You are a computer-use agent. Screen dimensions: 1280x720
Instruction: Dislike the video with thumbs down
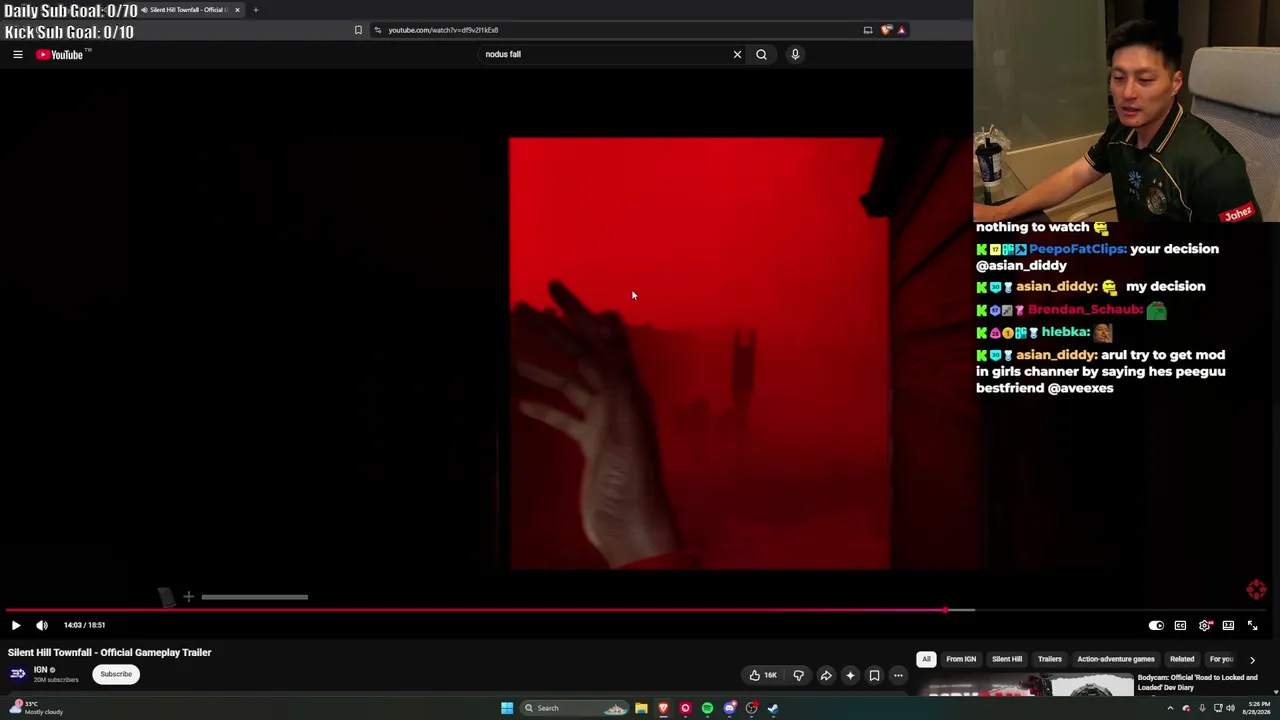coord(798,675)
